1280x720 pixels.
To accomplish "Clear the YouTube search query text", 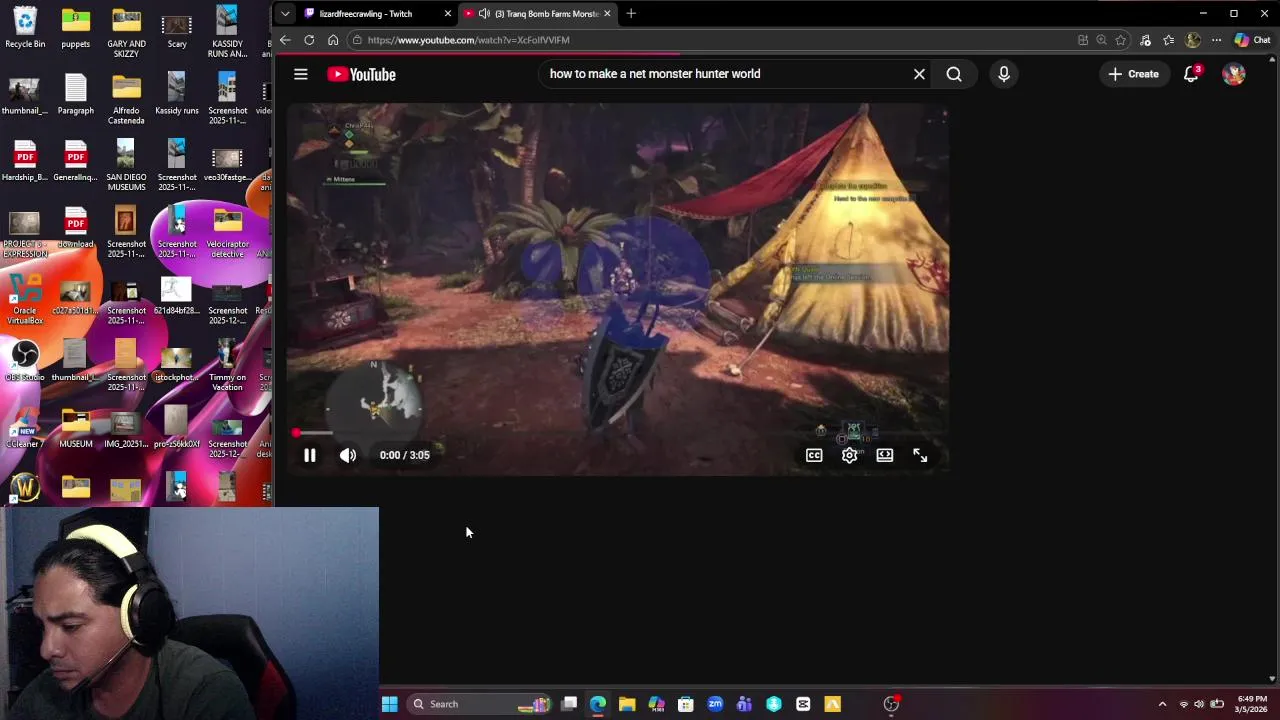I will pos(919,74).
